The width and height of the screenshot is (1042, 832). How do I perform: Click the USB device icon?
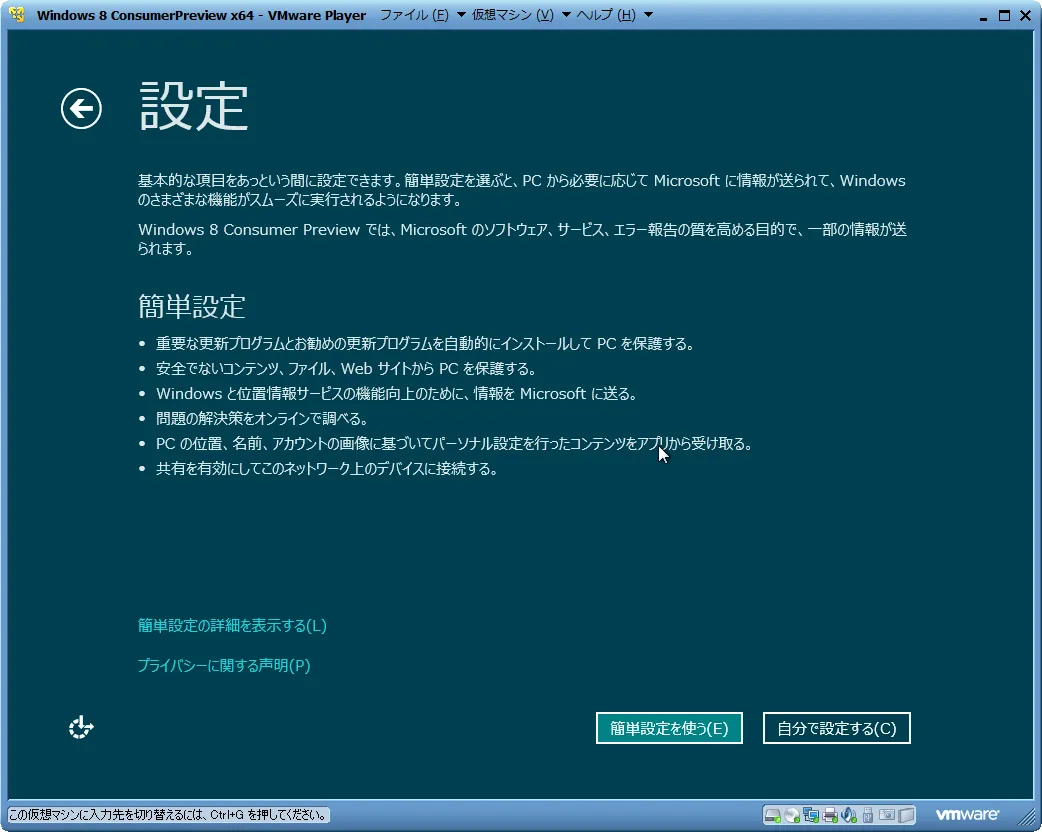[868, 815]
